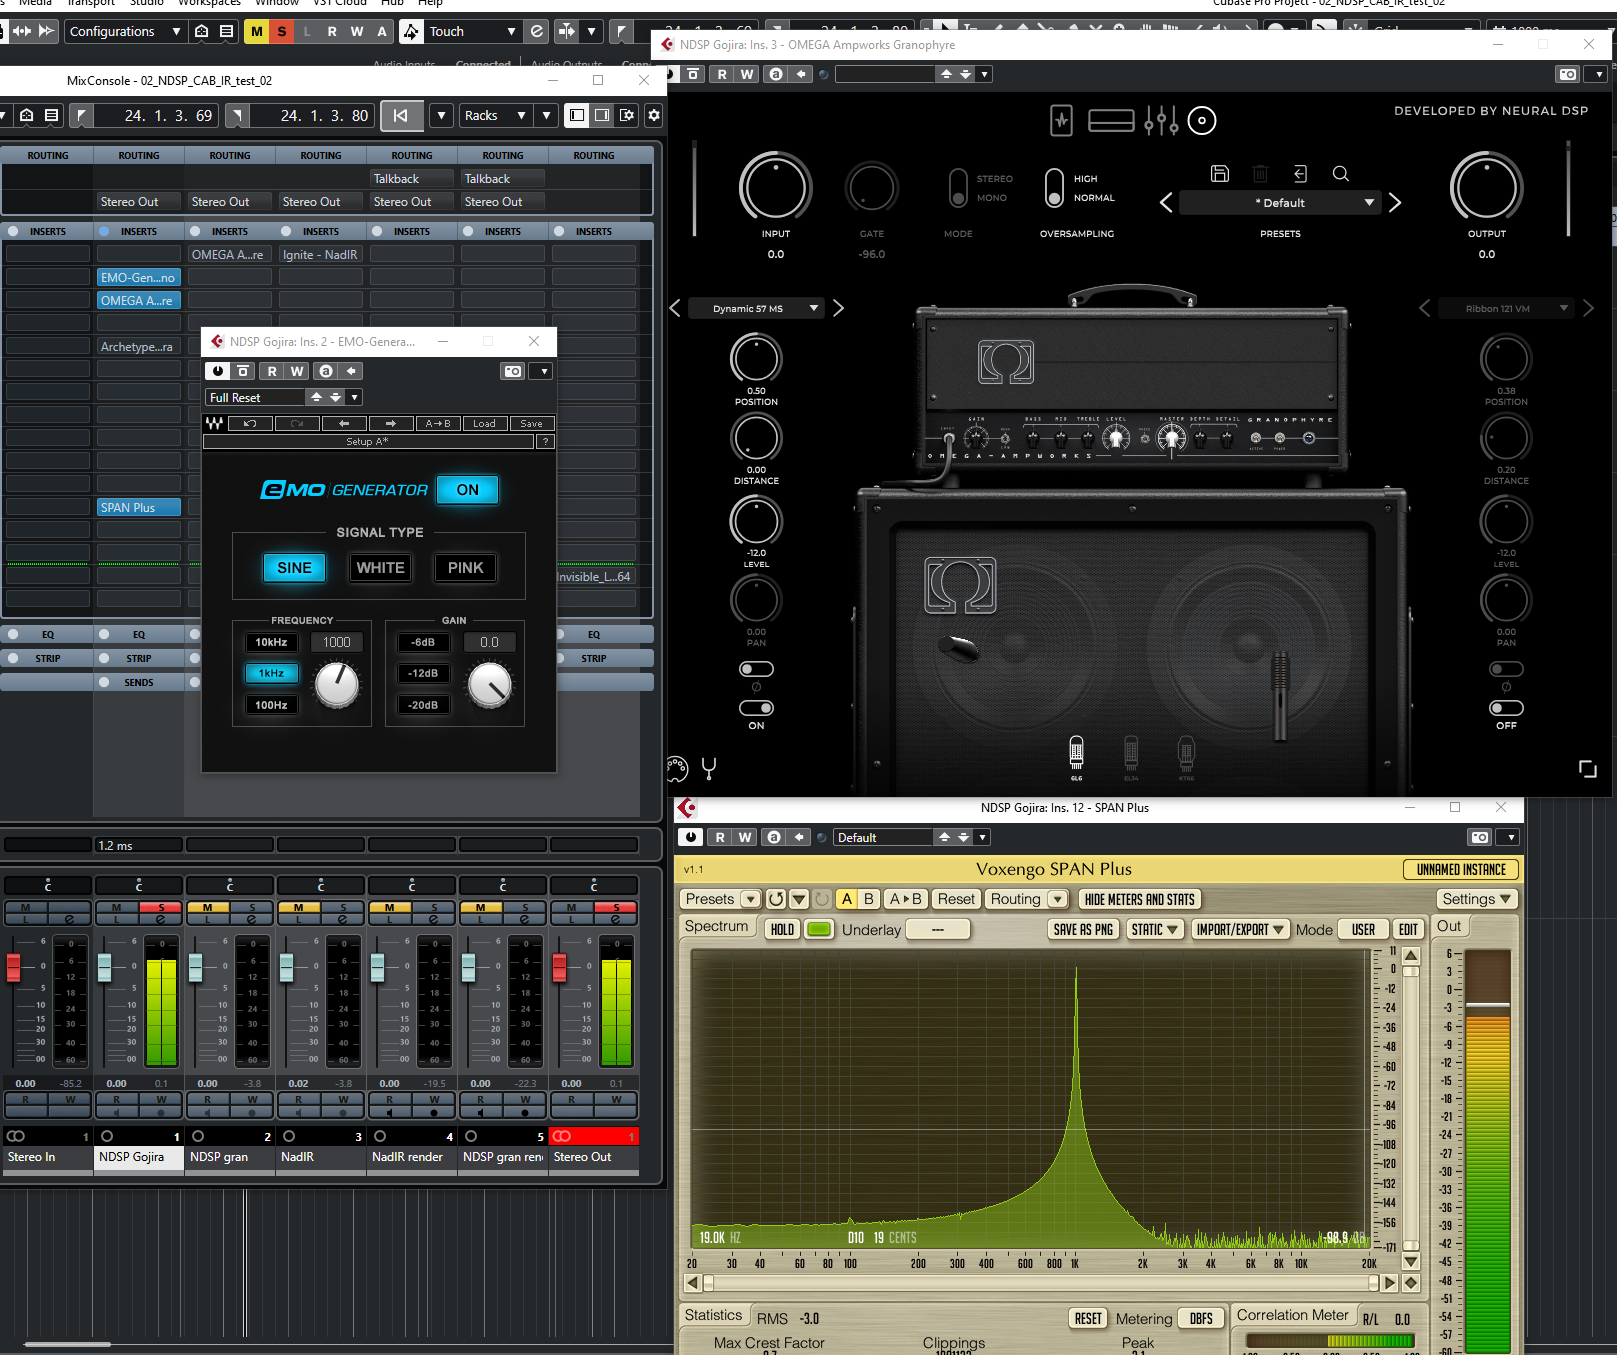Click HIDE METERS AND STATS button
Image resolution: width=1617 pixels, height=1355 pixels.
(x=1140, y=899)
